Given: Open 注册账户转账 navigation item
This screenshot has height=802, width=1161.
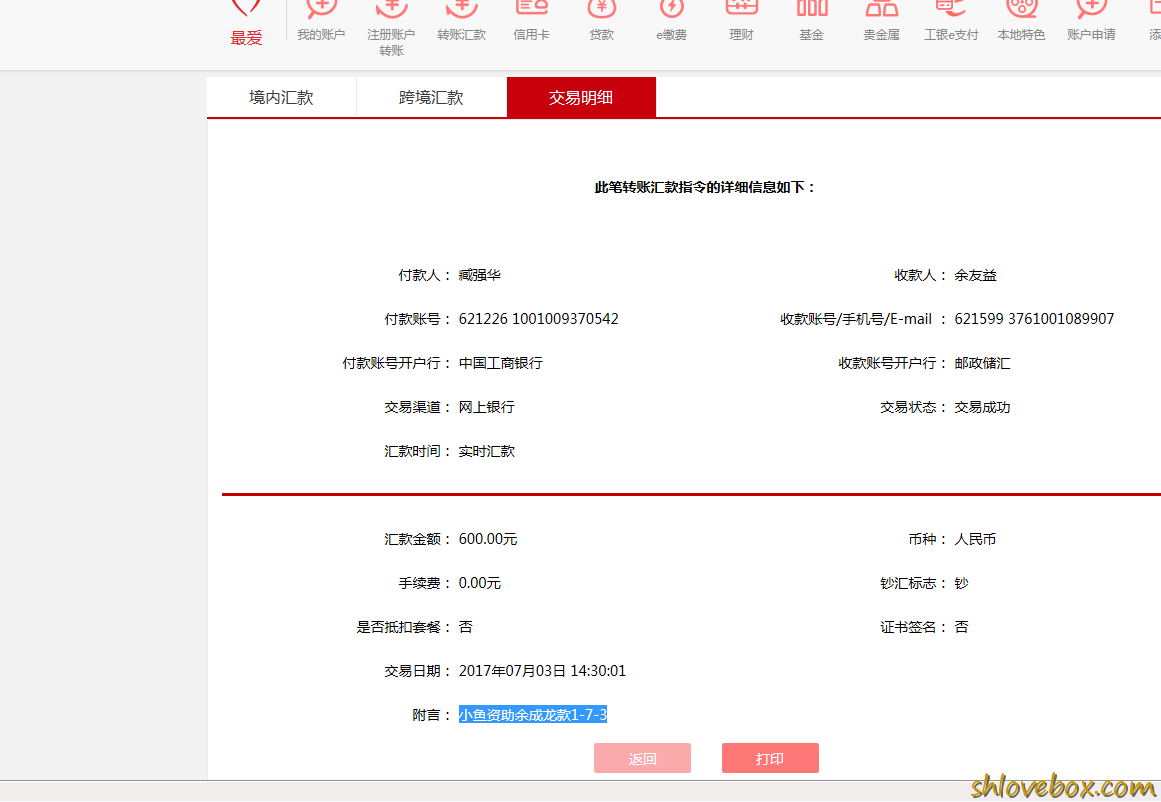Looking at the screenshot, I should pyautogui.click(x=391, y=30).
